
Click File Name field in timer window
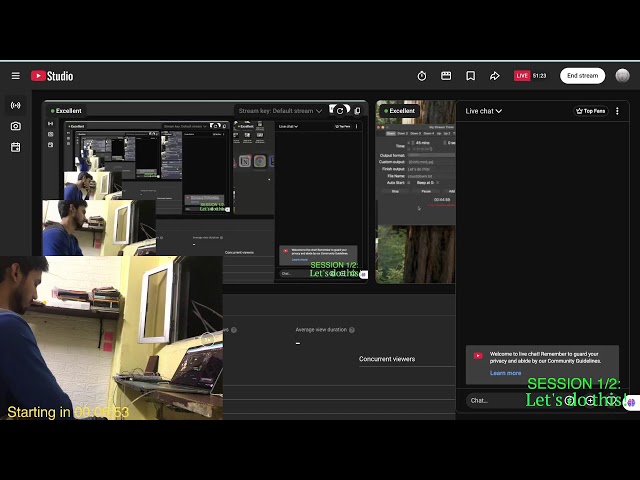coord(431,176)
